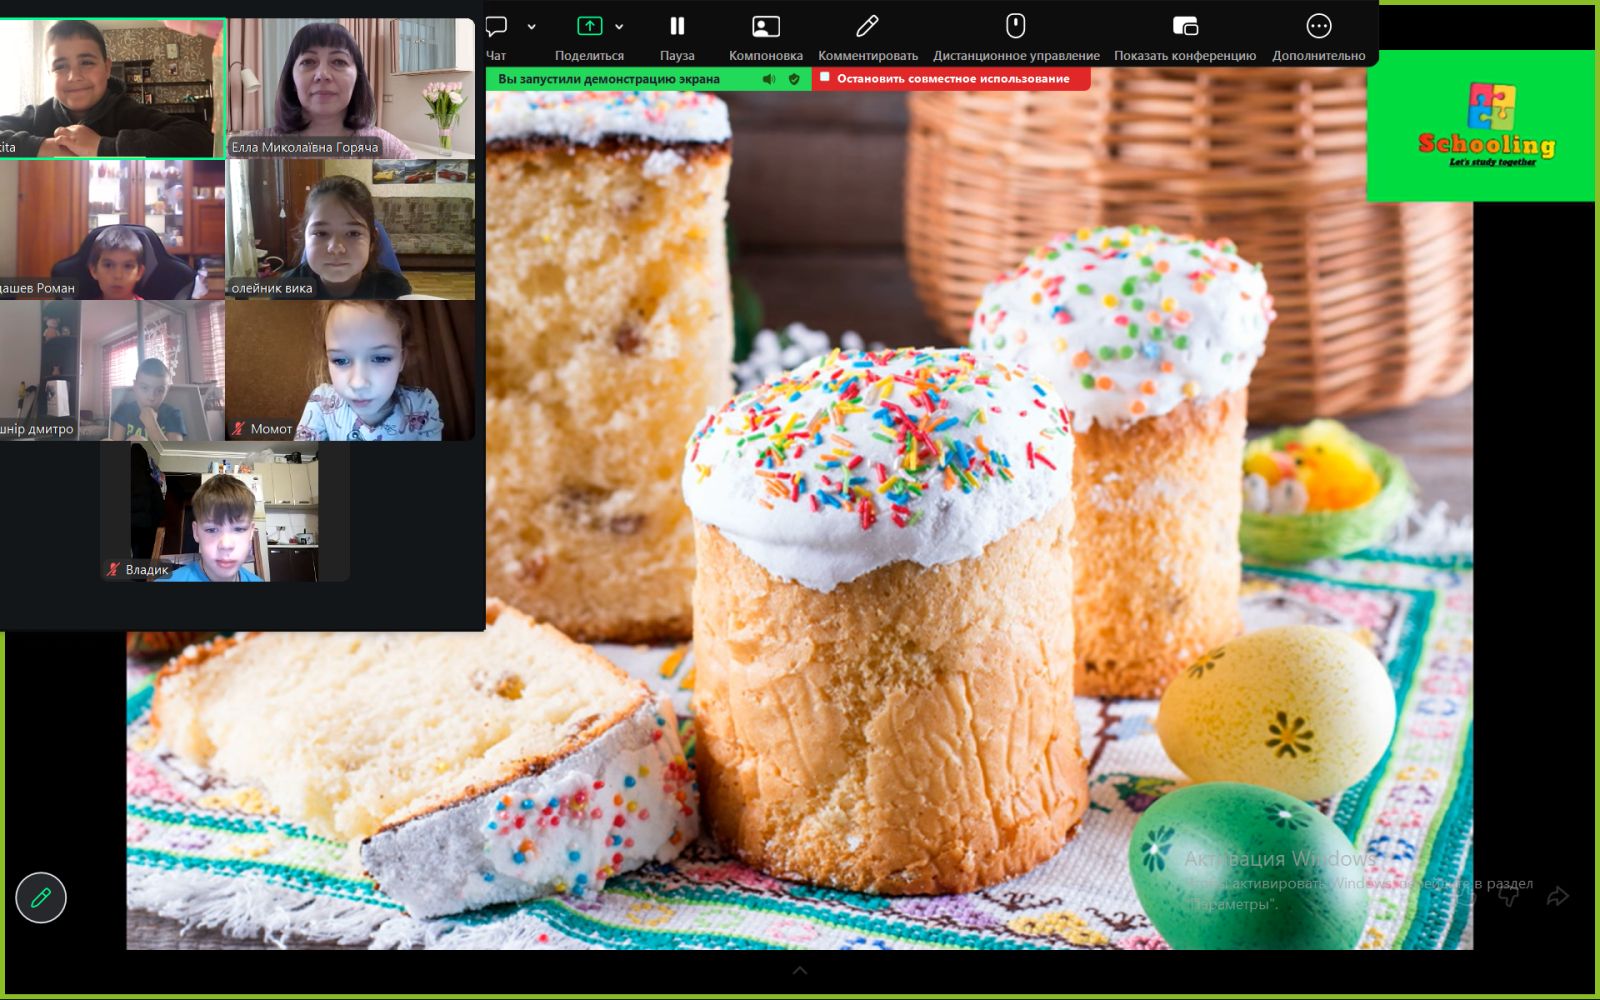The width and height of the screenshot is (1600, 1000).
Task: Select Елла Миколаївна Горяча video tile
Action: (351, 89)
